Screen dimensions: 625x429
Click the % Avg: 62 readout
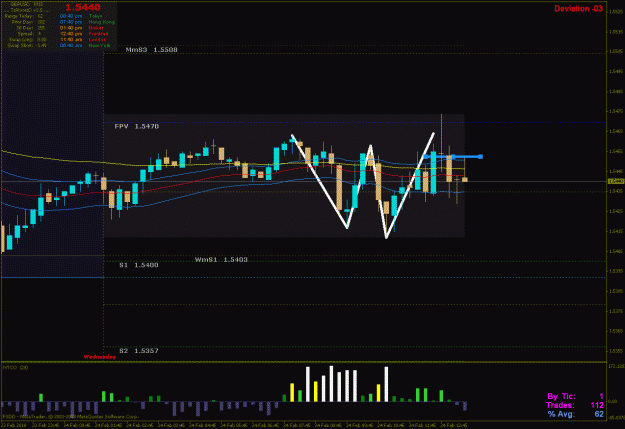coord(576,414)
